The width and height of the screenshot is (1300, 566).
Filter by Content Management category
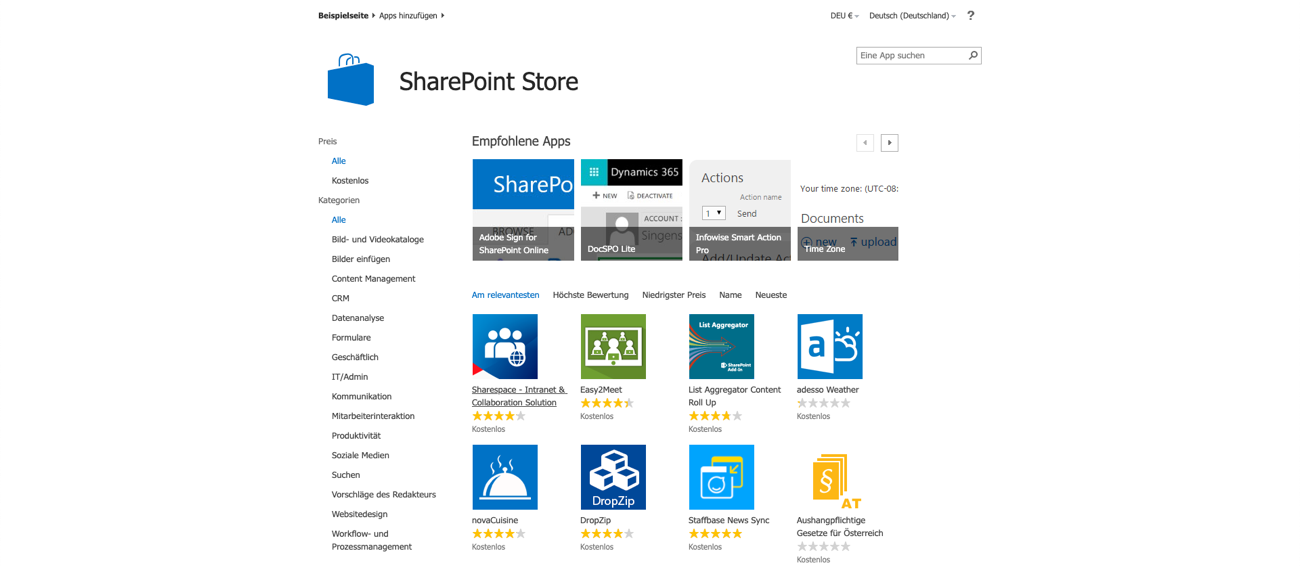click(373, 279)
